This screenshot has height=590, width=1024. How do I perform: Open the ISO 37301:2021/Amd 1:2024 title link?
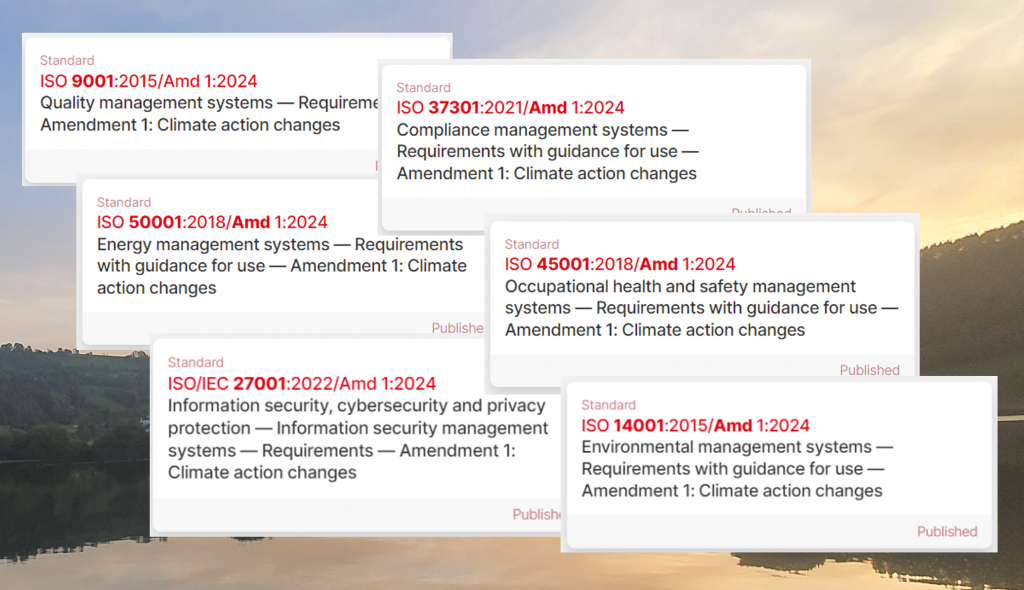[x=510, y=108]
